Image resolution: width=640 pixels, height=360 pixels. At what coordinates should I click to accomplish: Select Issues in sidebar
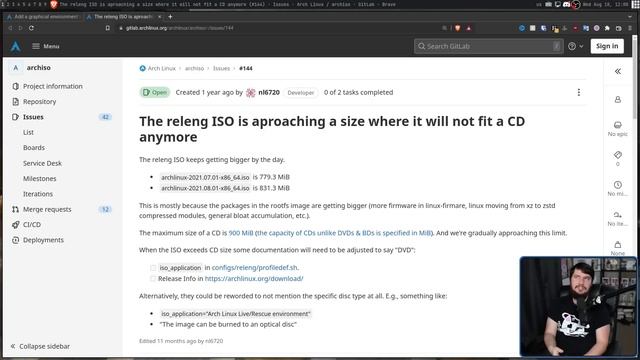(33, 117)
